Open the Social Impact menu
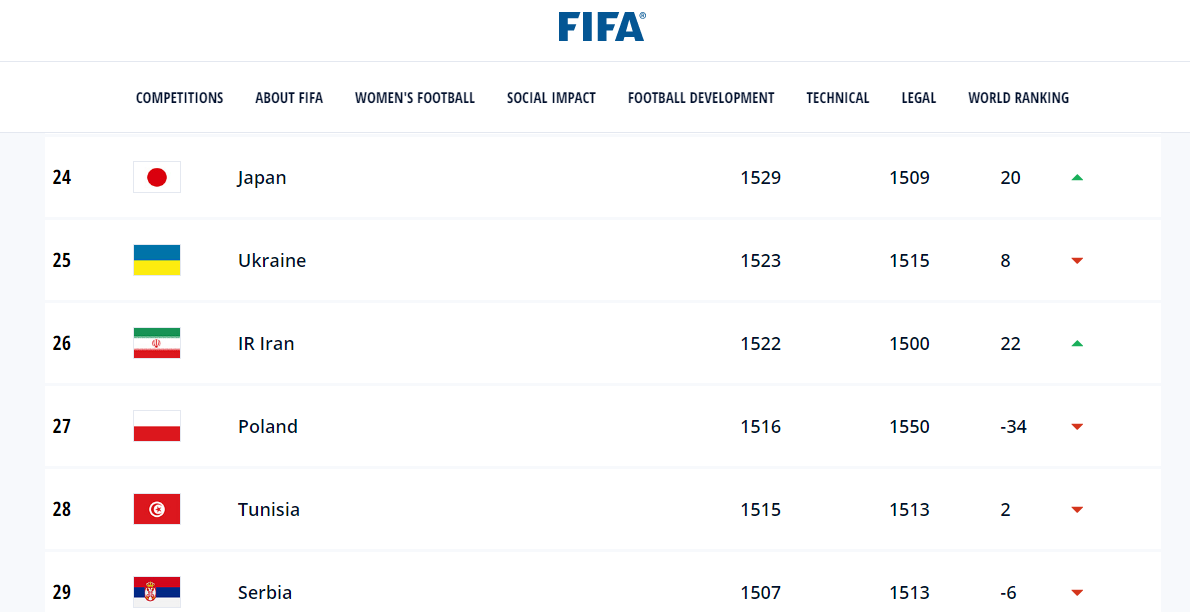Viewport: 1190px width, 612px height. [551, 98]
